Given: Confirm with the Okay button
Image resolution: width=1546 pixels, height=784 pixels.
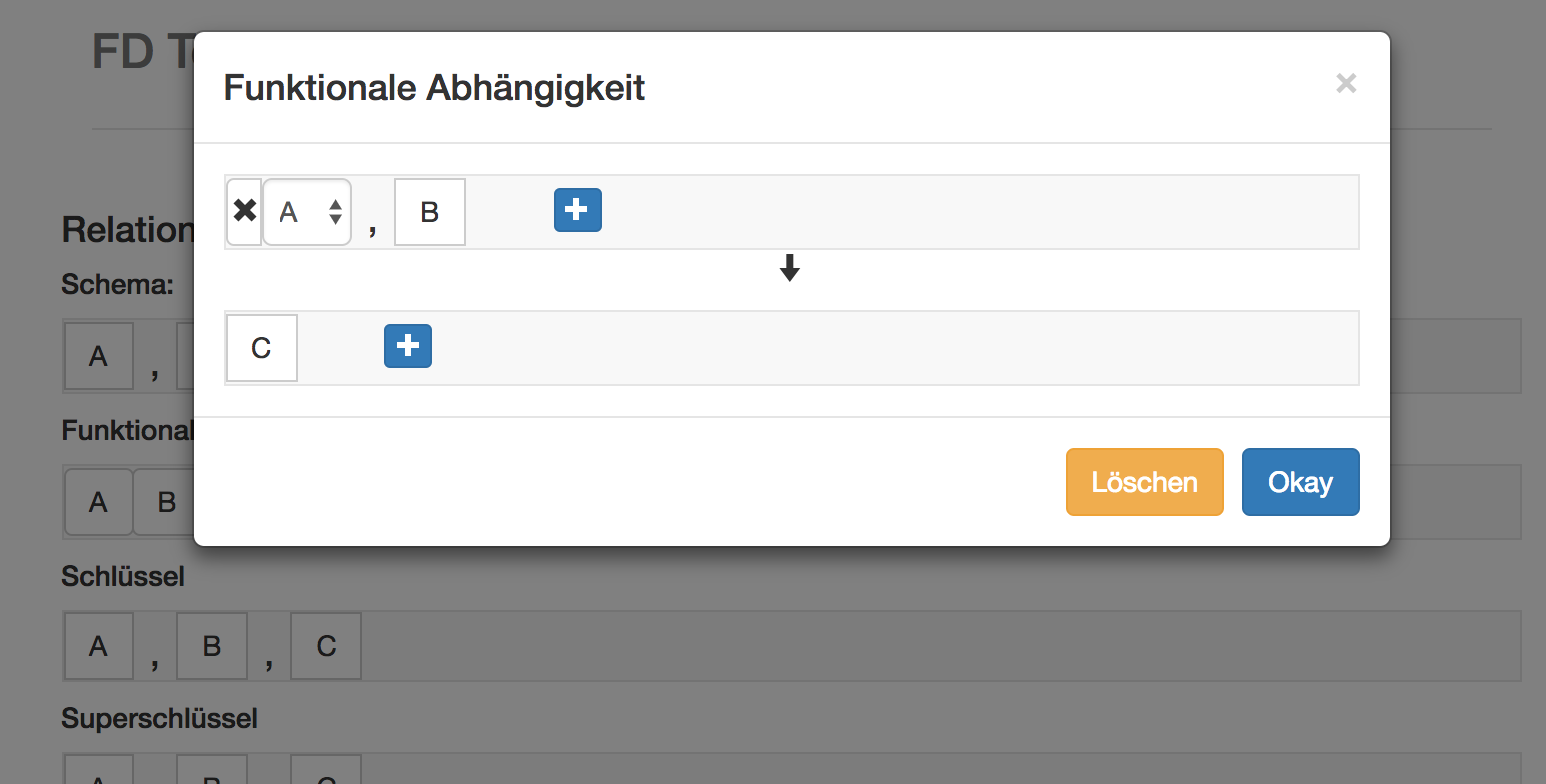Looking at the screenshot, I should (x=1300, y=482).
